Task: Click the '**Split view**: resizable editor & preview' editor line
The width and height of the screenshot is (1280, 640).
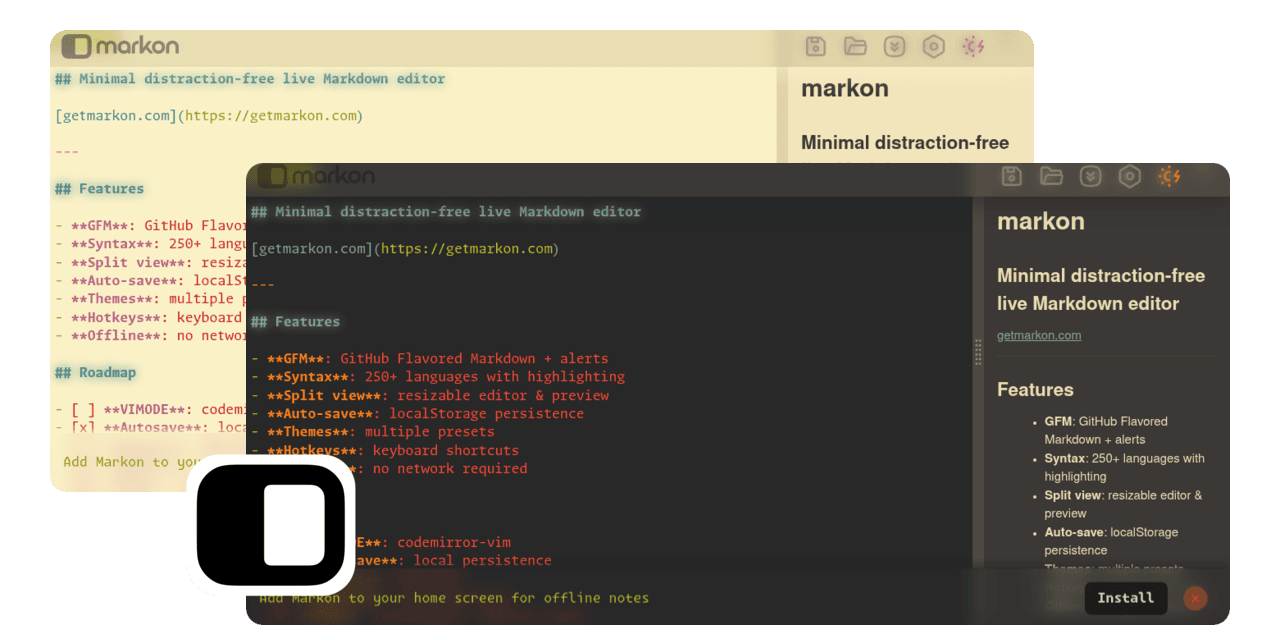Action: point(430,395)
